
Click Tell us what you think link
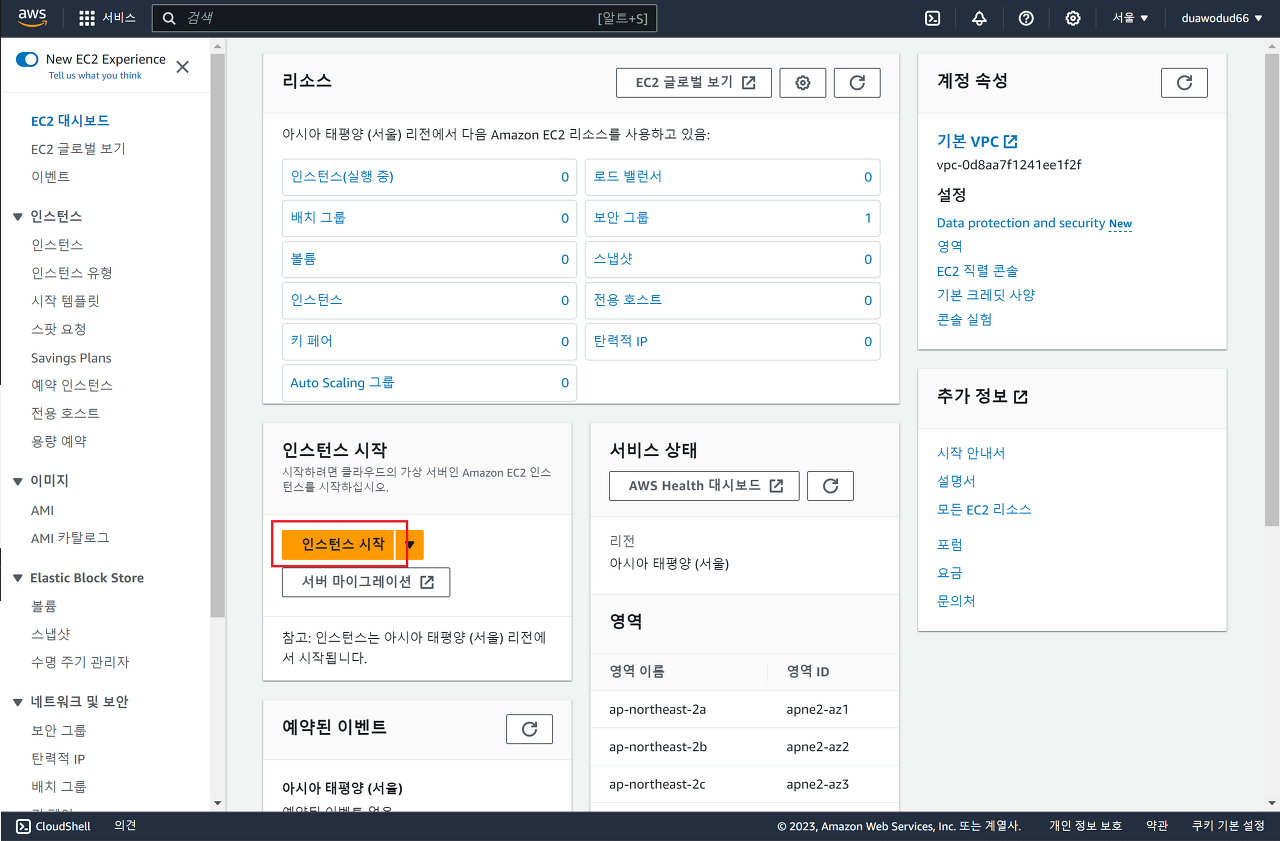tap(95, 76)
